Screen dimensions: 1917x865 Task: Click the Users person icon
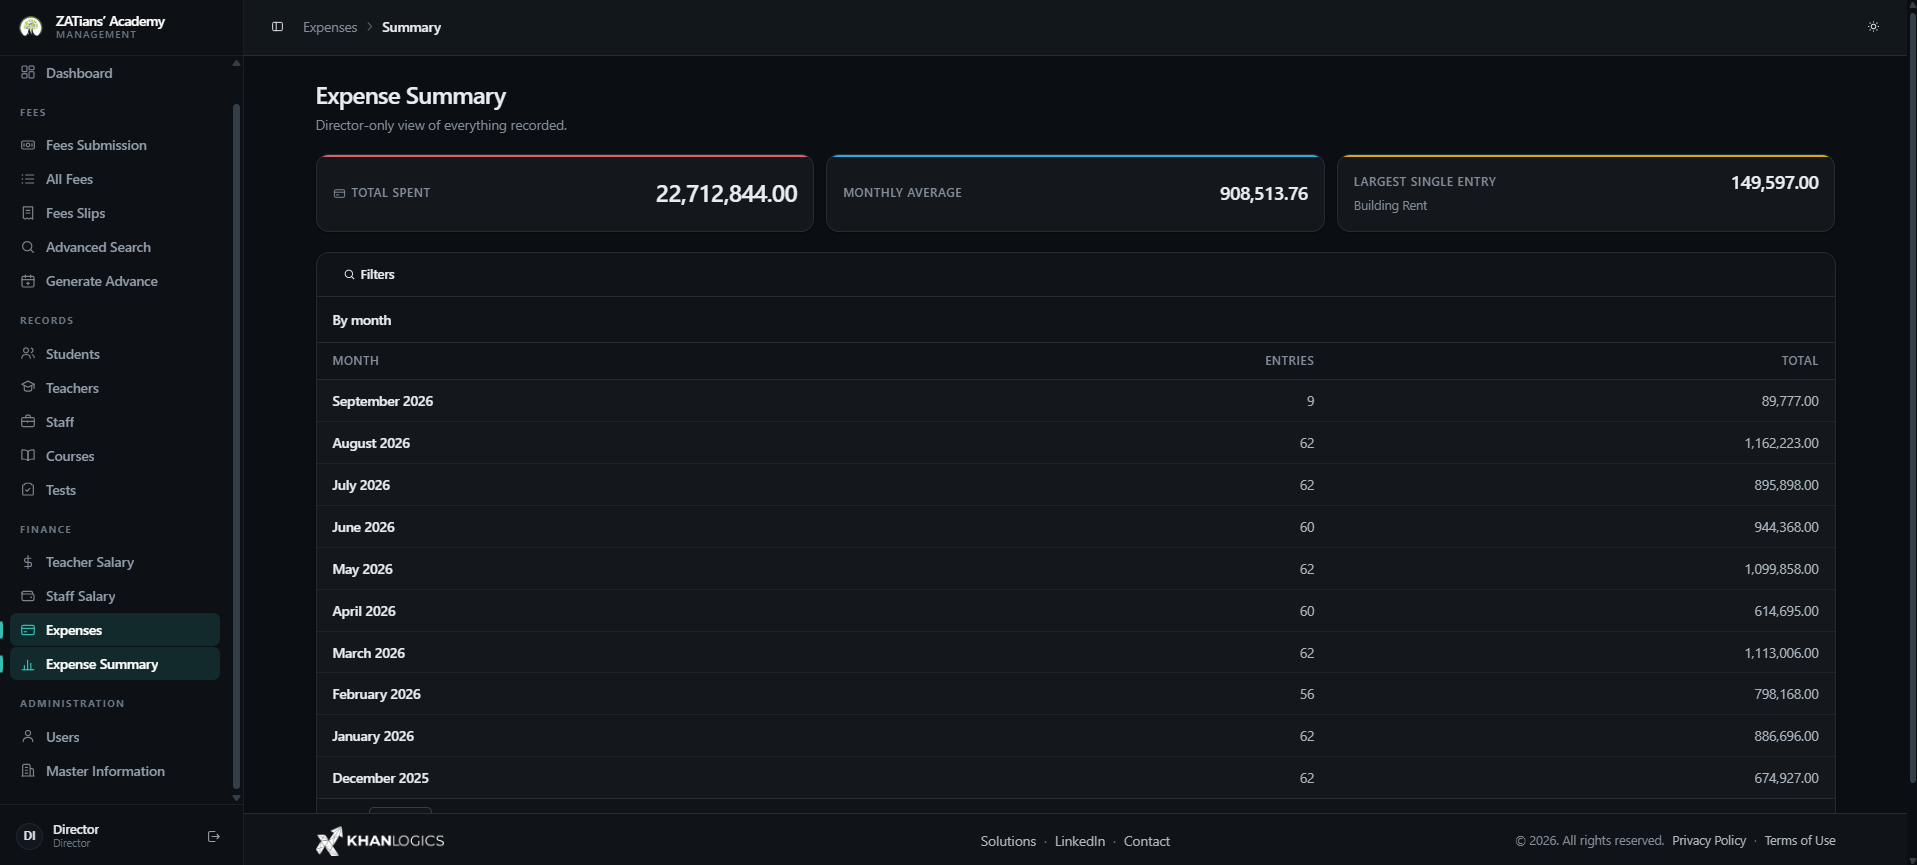coord(28,737)
